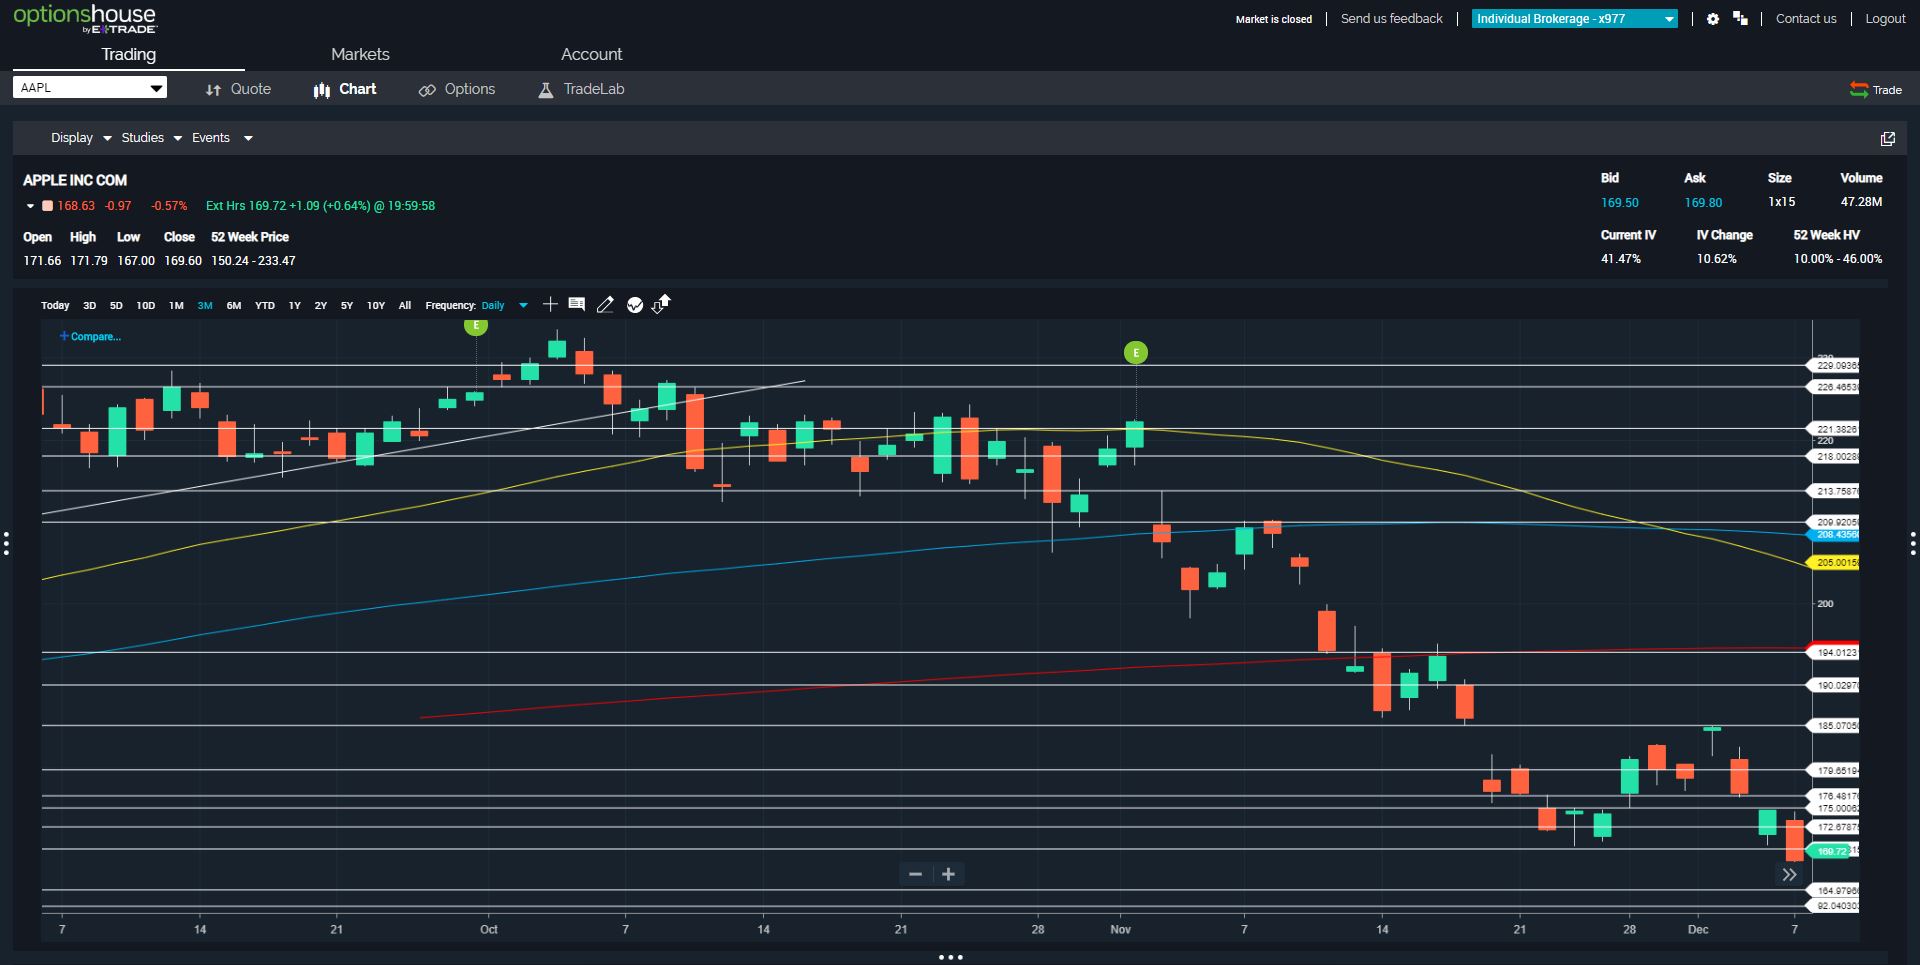Click the green earnings marker near November
1920x965 pixels.
(x=1135, y=352)
